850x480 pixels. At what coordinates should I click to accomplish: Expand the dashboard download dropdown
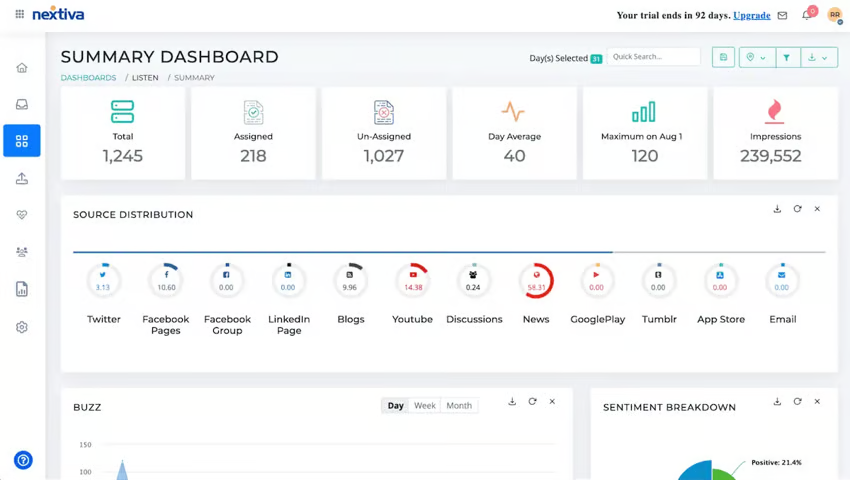pyautogui.click(x=817, y=58)
